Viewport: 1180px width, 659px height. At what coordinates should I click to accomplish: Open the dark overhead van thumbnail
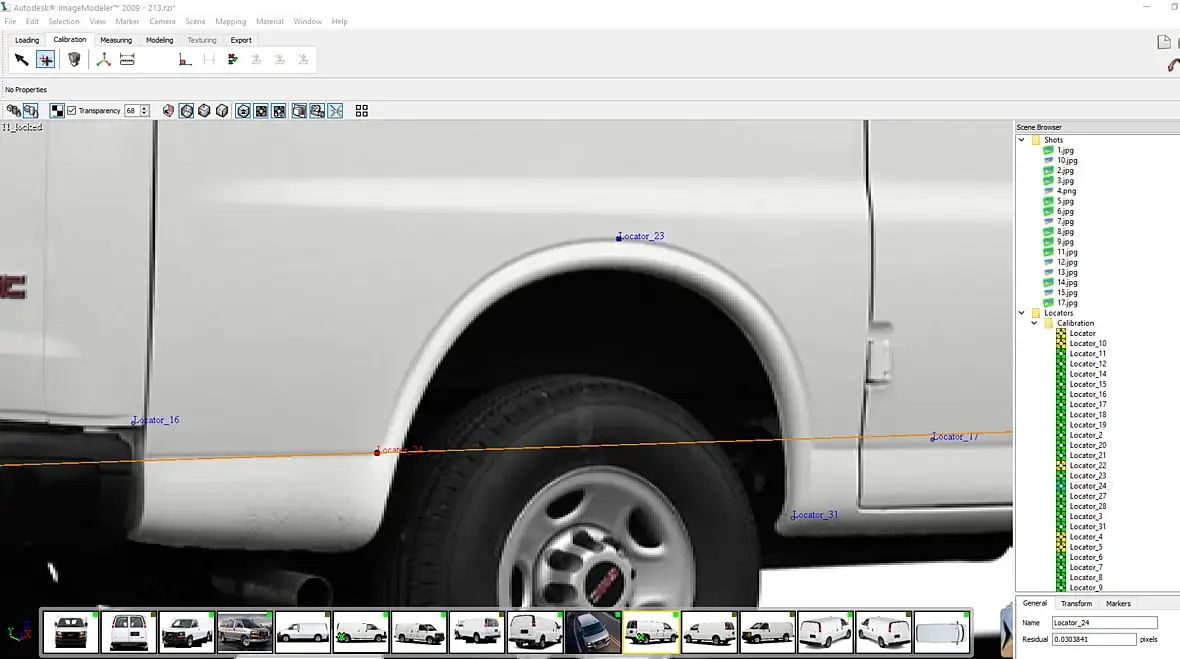pyautogui.click(x=593, y=631)
